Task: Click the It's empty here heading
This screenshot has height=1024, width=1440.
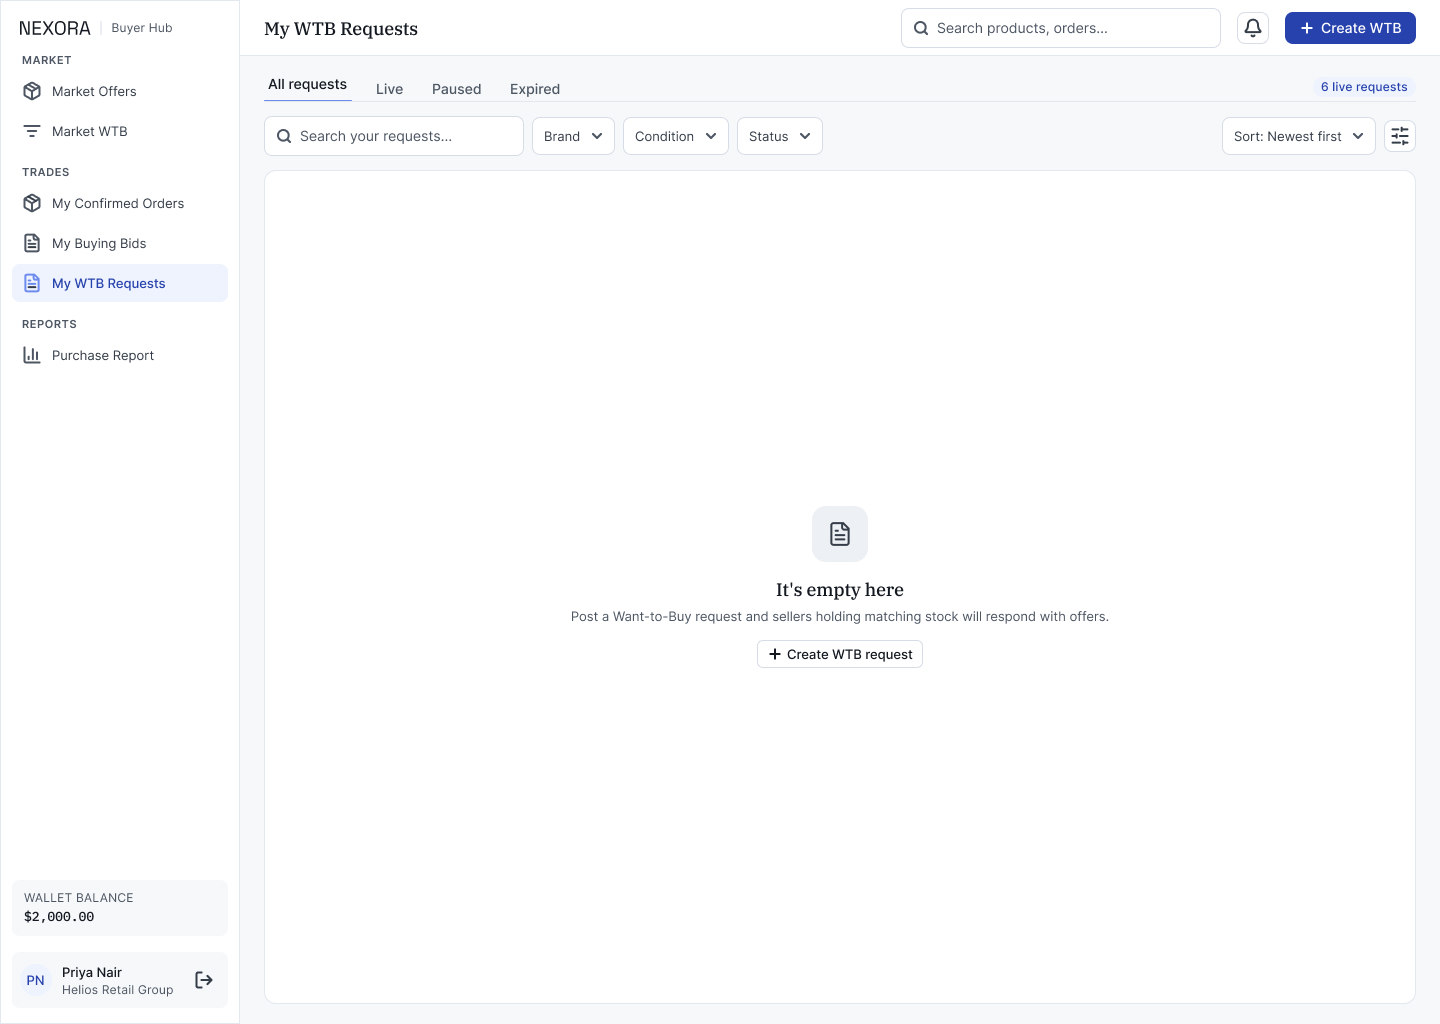Action: point(840,590)
